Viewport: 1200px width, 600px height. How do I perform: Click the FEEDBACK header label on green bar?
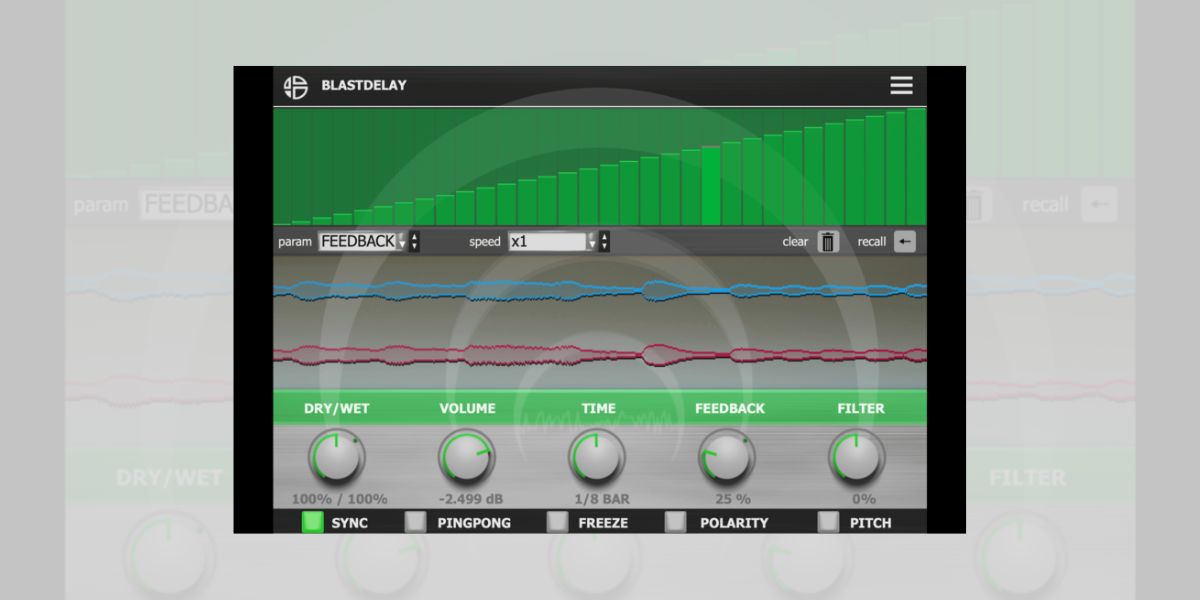(730, 408)
